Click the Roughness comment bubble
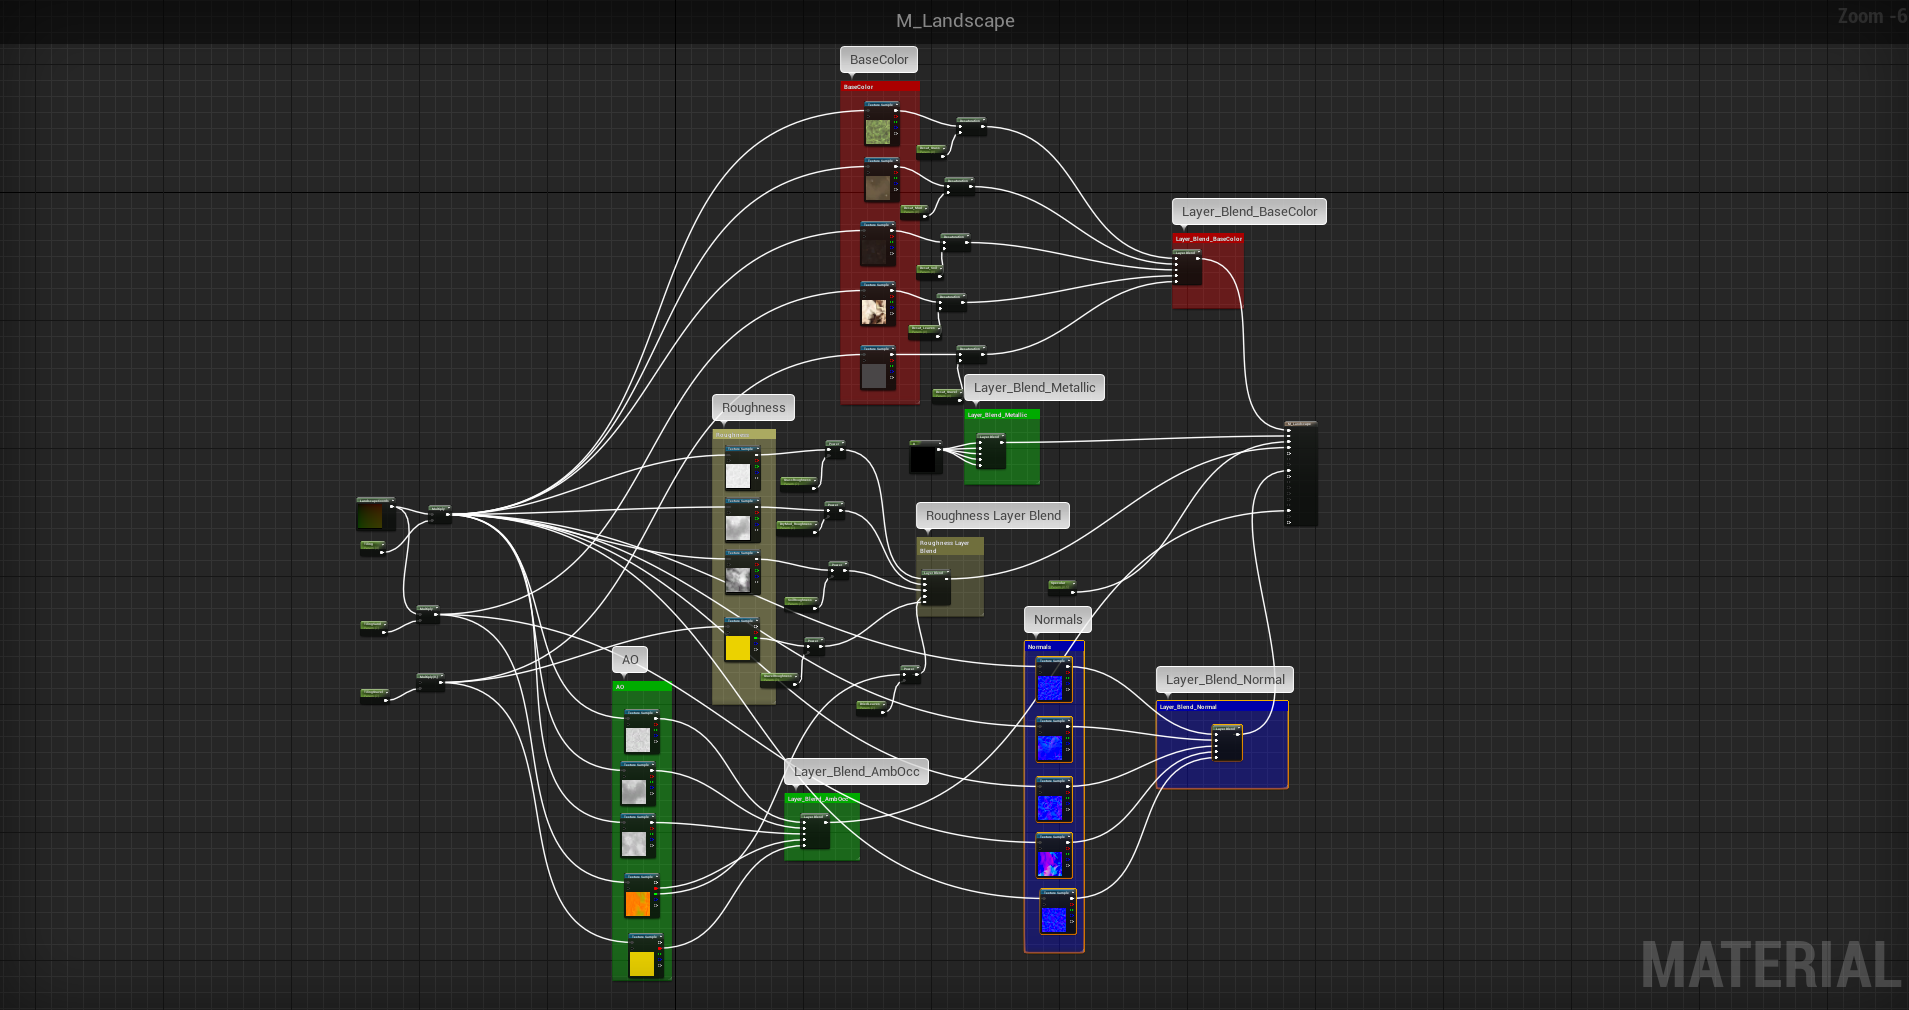Viewport: 1909px width, 1010px height. coord(753,408)
